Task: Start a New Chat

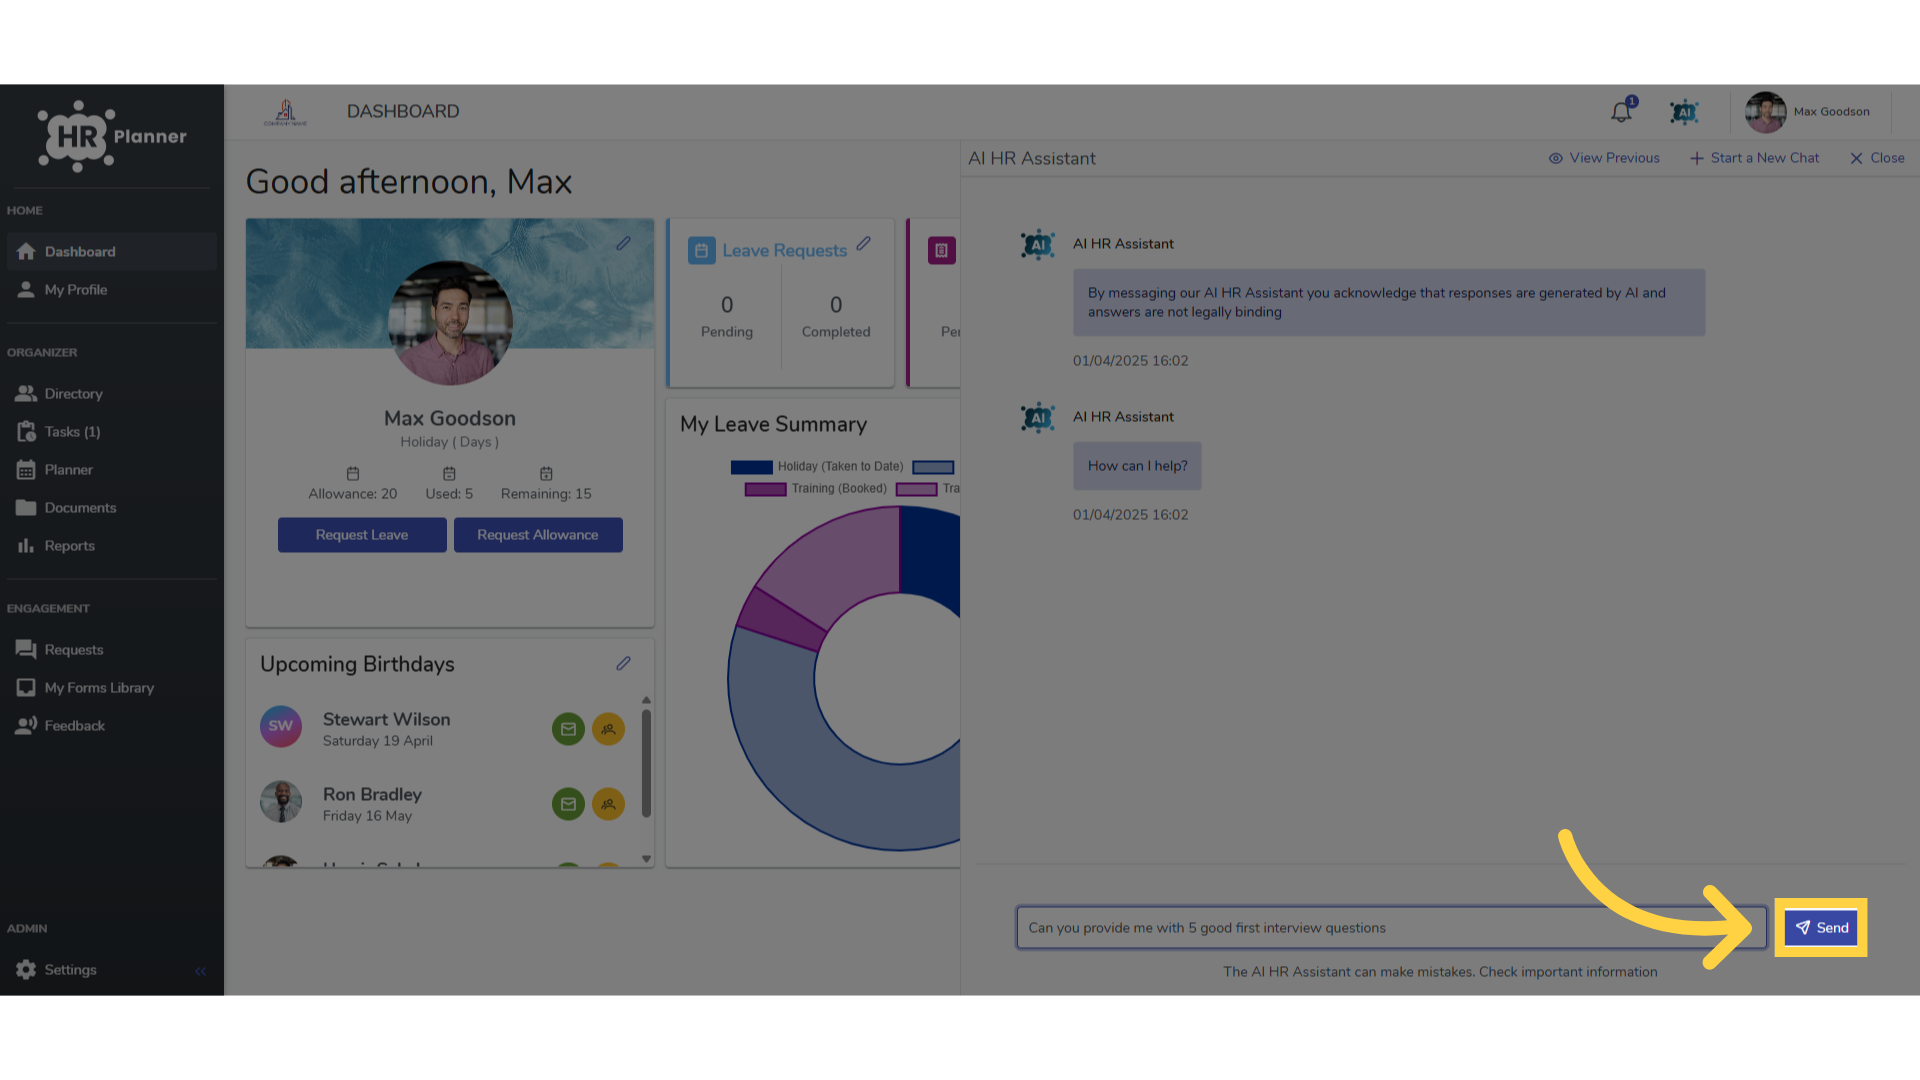Action: [1755, 158]
